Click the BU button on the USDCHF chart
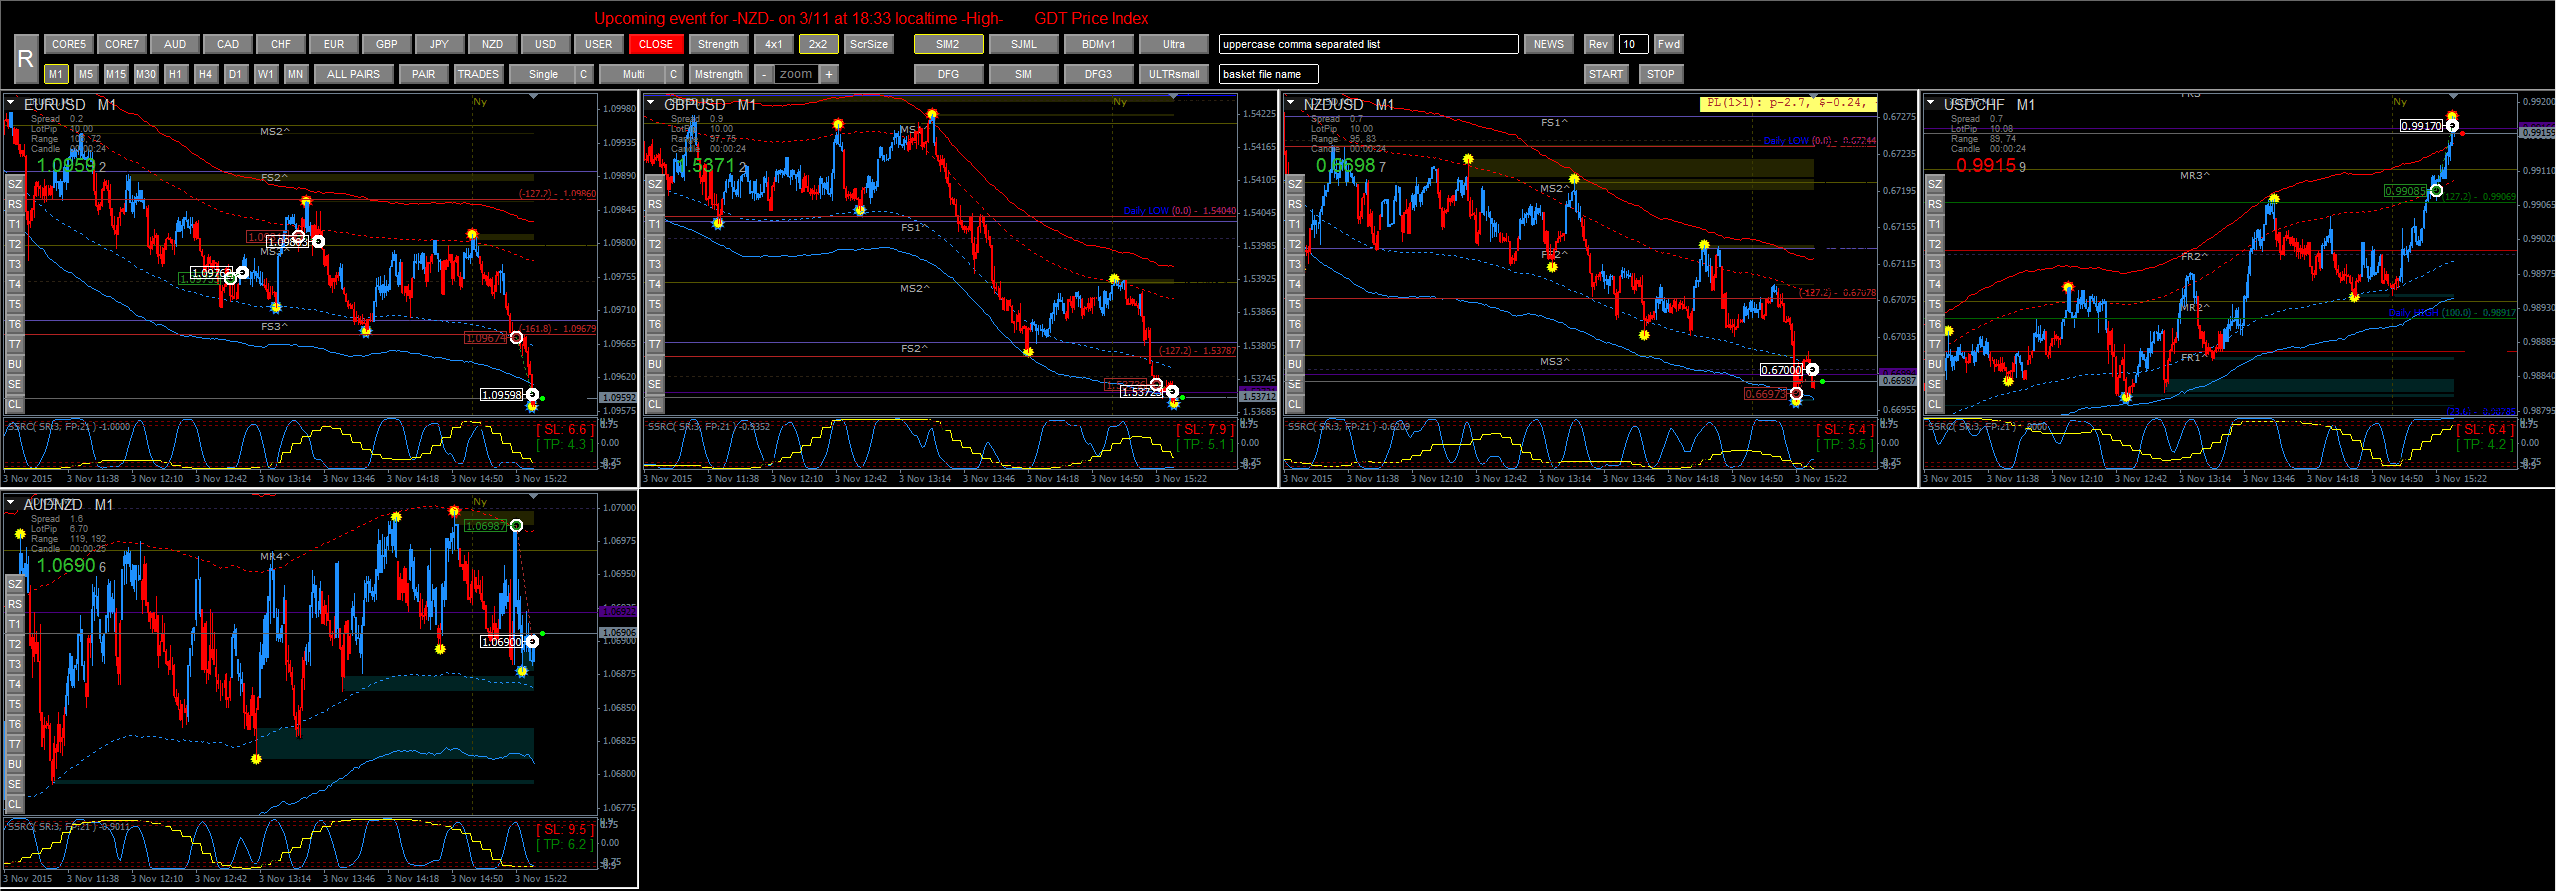The height and width of the screenshot is (891, 2557). (x=1935, y=364)
